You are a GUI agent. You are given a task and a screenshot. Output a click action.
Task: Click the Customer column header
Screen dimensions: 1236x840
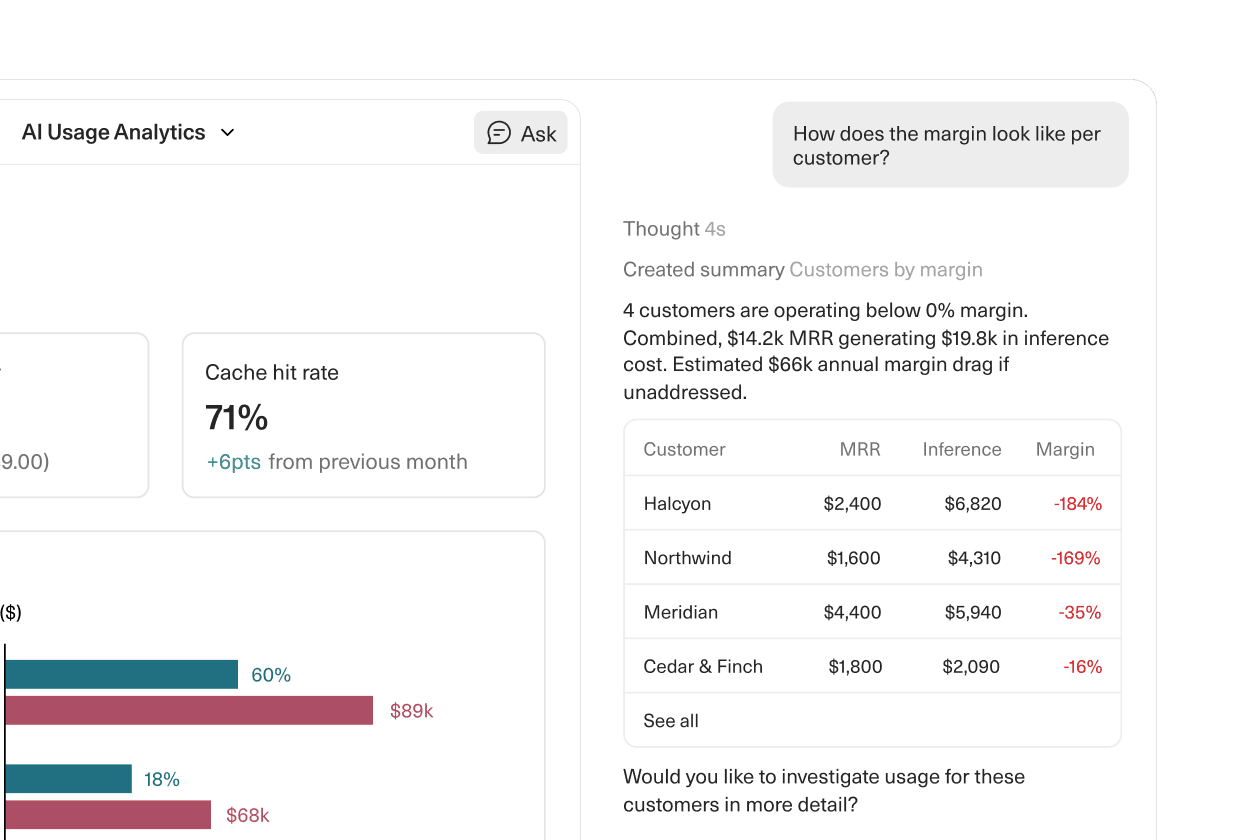[684, 449]
